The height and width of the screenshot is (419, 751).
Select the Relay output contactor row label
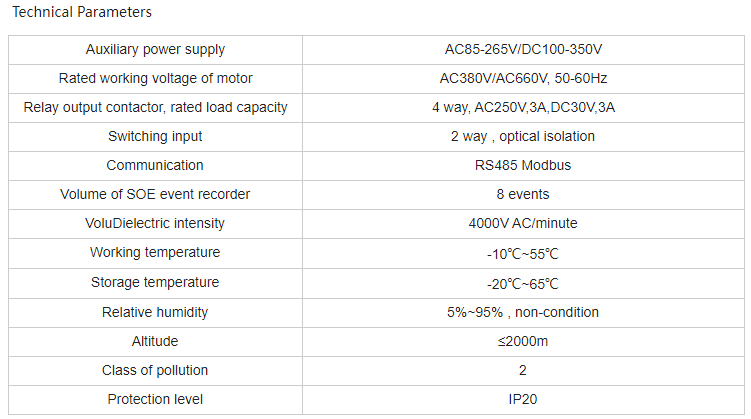[155, 107]
